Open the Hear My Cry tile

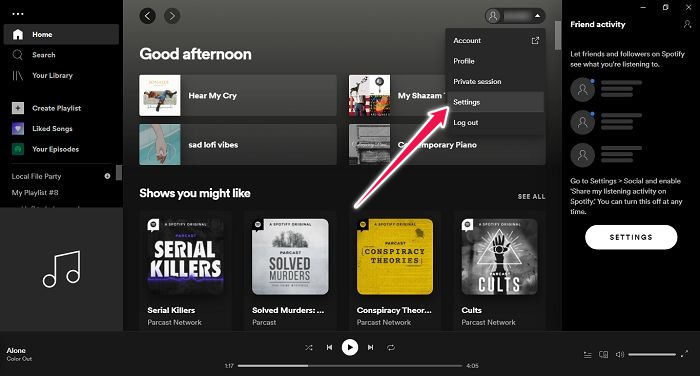click(238, 96)
